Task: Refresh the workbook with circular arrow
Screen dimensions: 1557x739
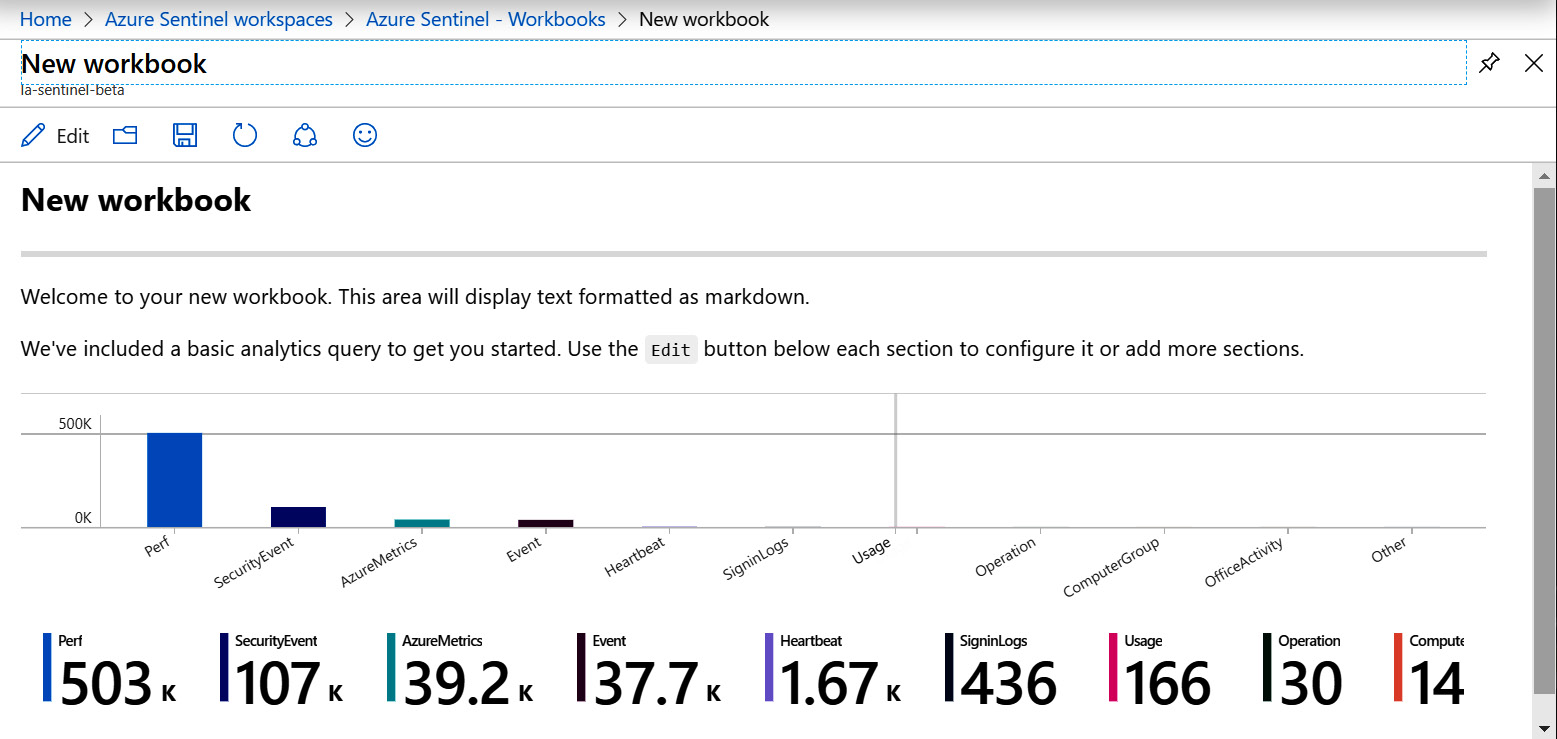Action: pyautogui.click(x=245, y=135)
